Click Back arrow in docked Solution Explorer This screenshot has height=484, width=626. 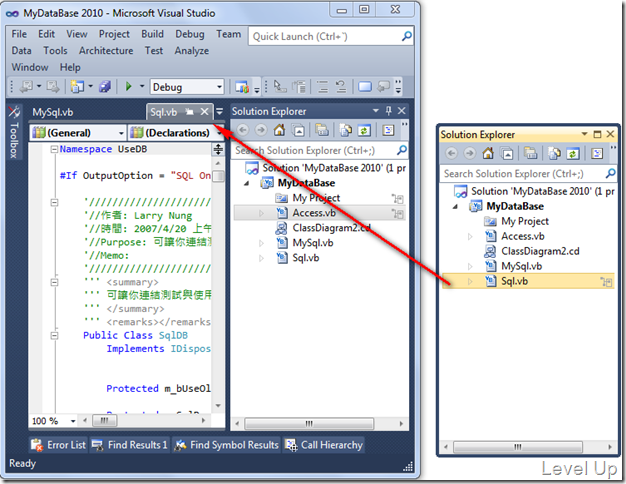tap(243, 130)
